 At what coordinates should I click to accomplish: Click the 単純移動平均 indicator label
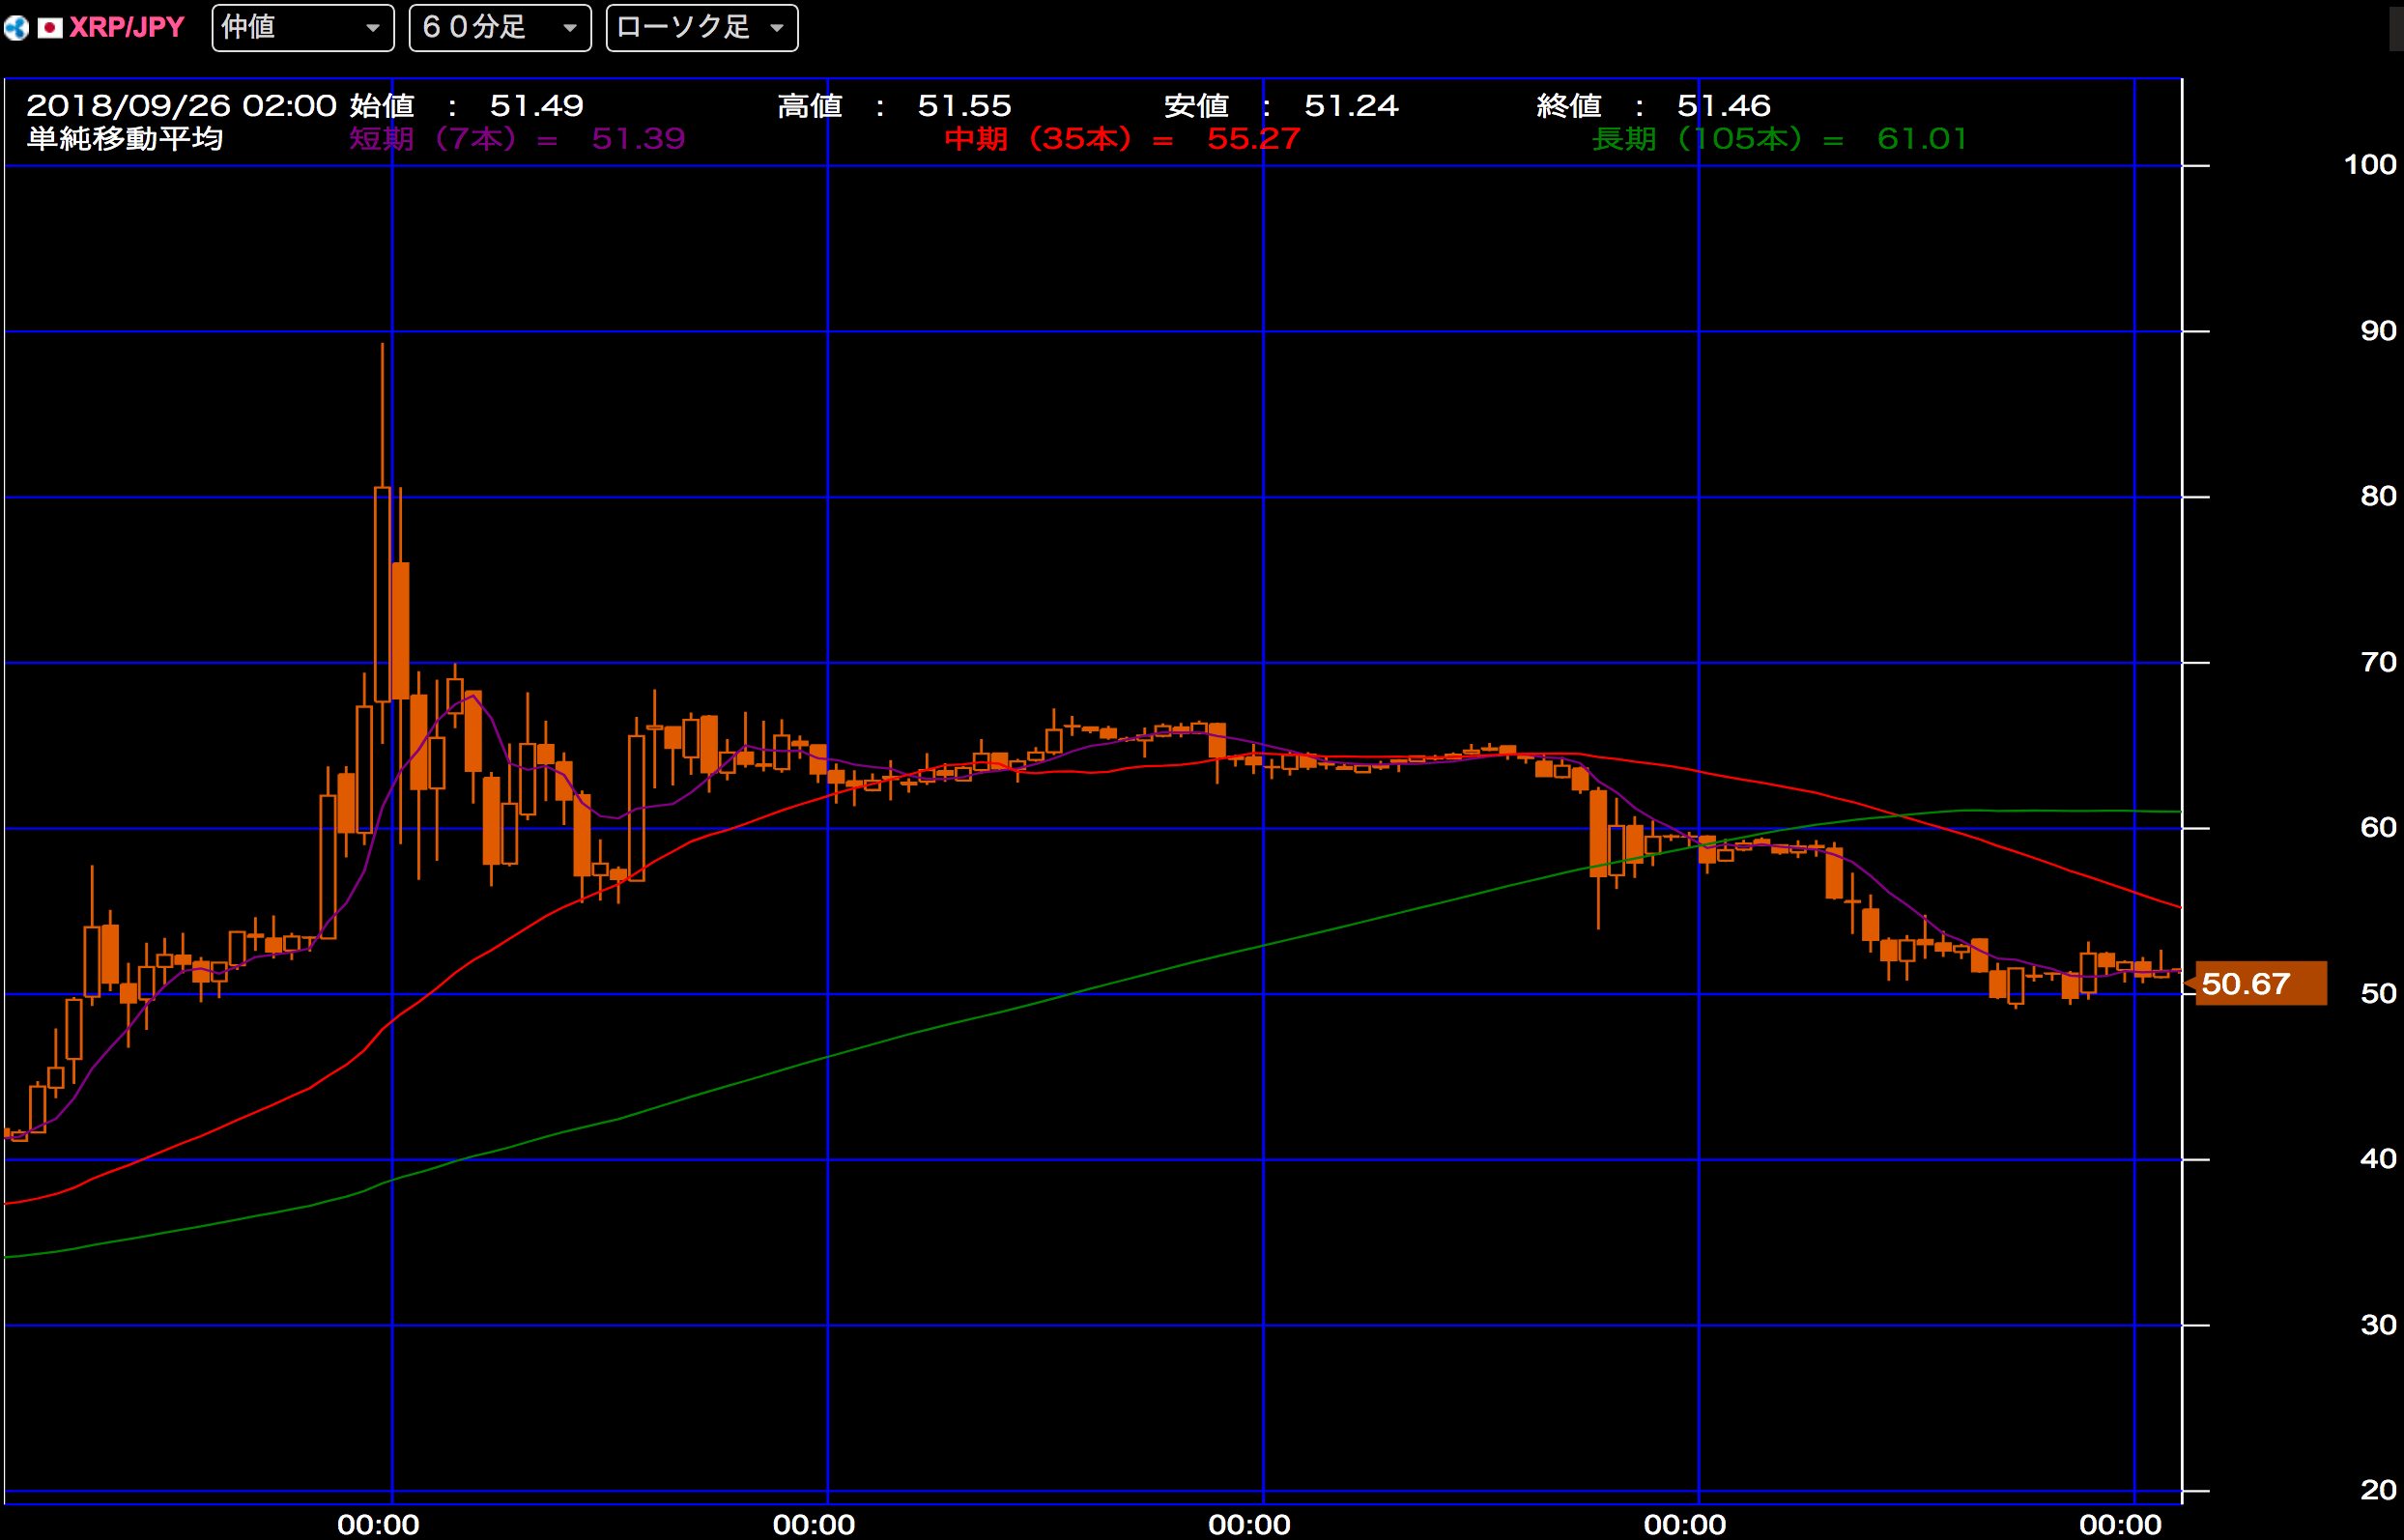pyautogui.click(x=125, y=138)
